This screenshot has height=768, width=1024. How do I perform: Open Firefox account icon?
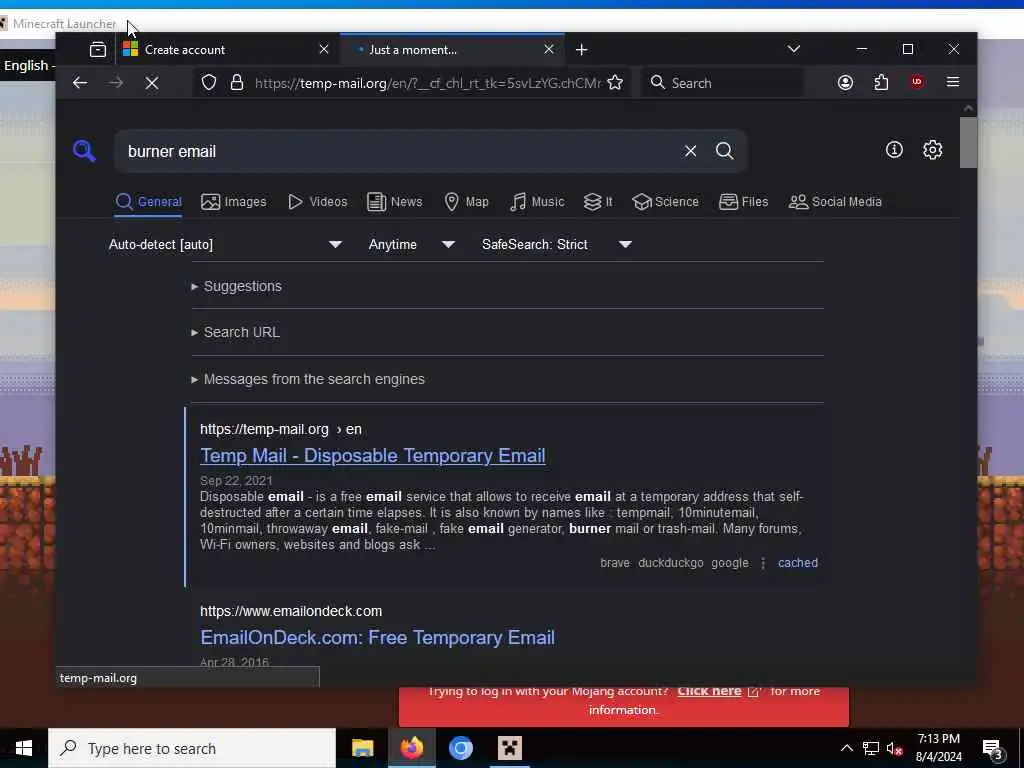pos(845,82)
